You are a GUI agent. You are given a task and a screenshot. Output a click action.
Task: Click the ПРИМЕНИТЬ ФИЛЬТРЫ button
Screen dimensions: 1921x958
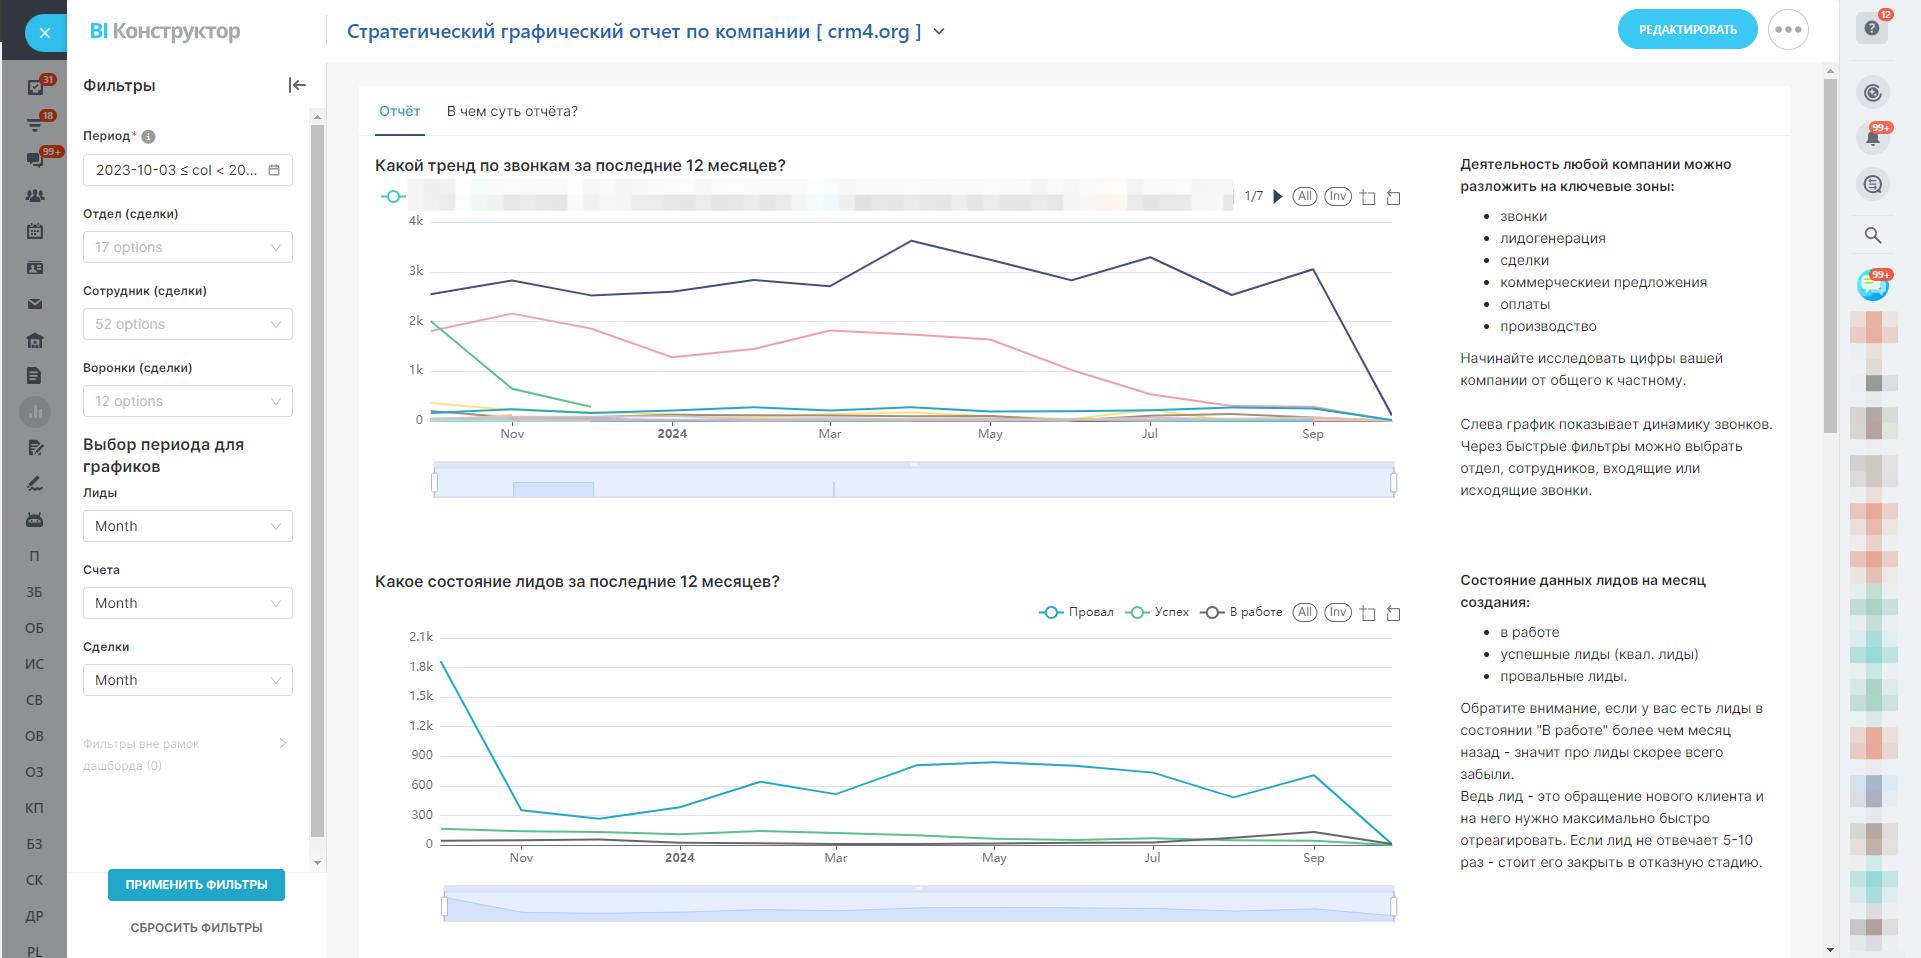tap(196, 885)
